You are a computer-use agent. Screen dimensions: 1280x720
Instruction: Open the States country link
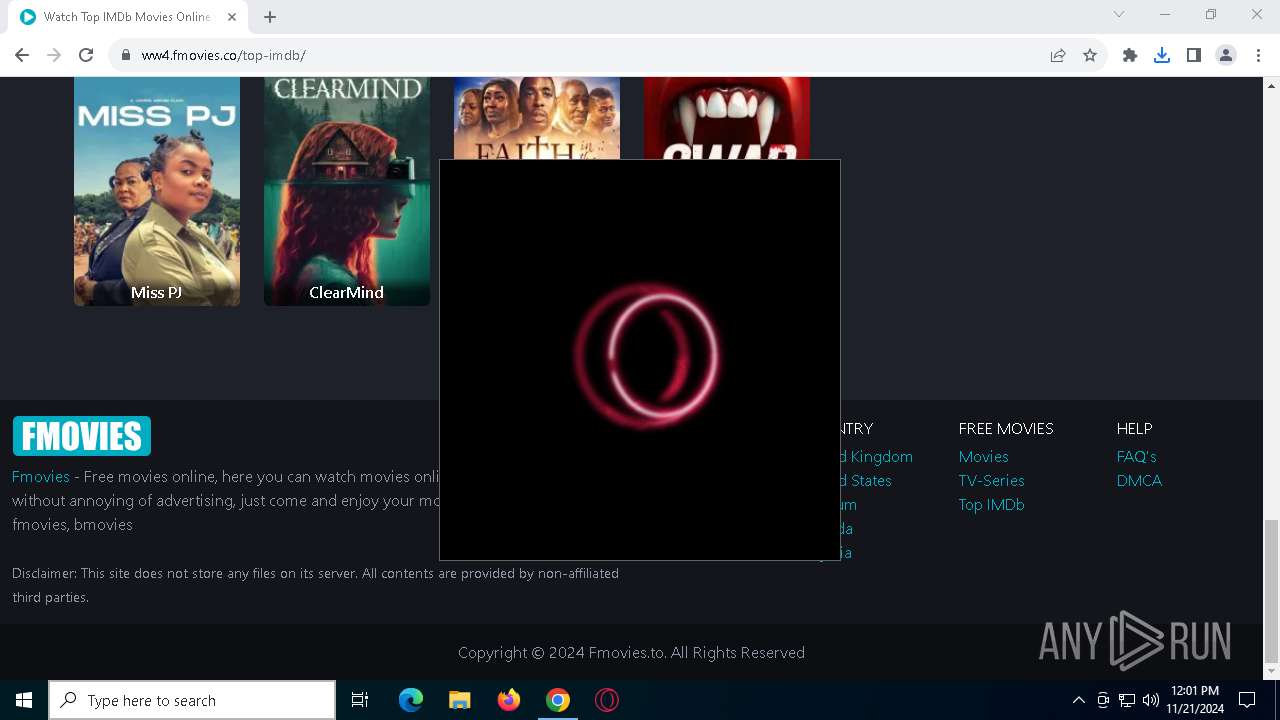(x=866, y=480)
